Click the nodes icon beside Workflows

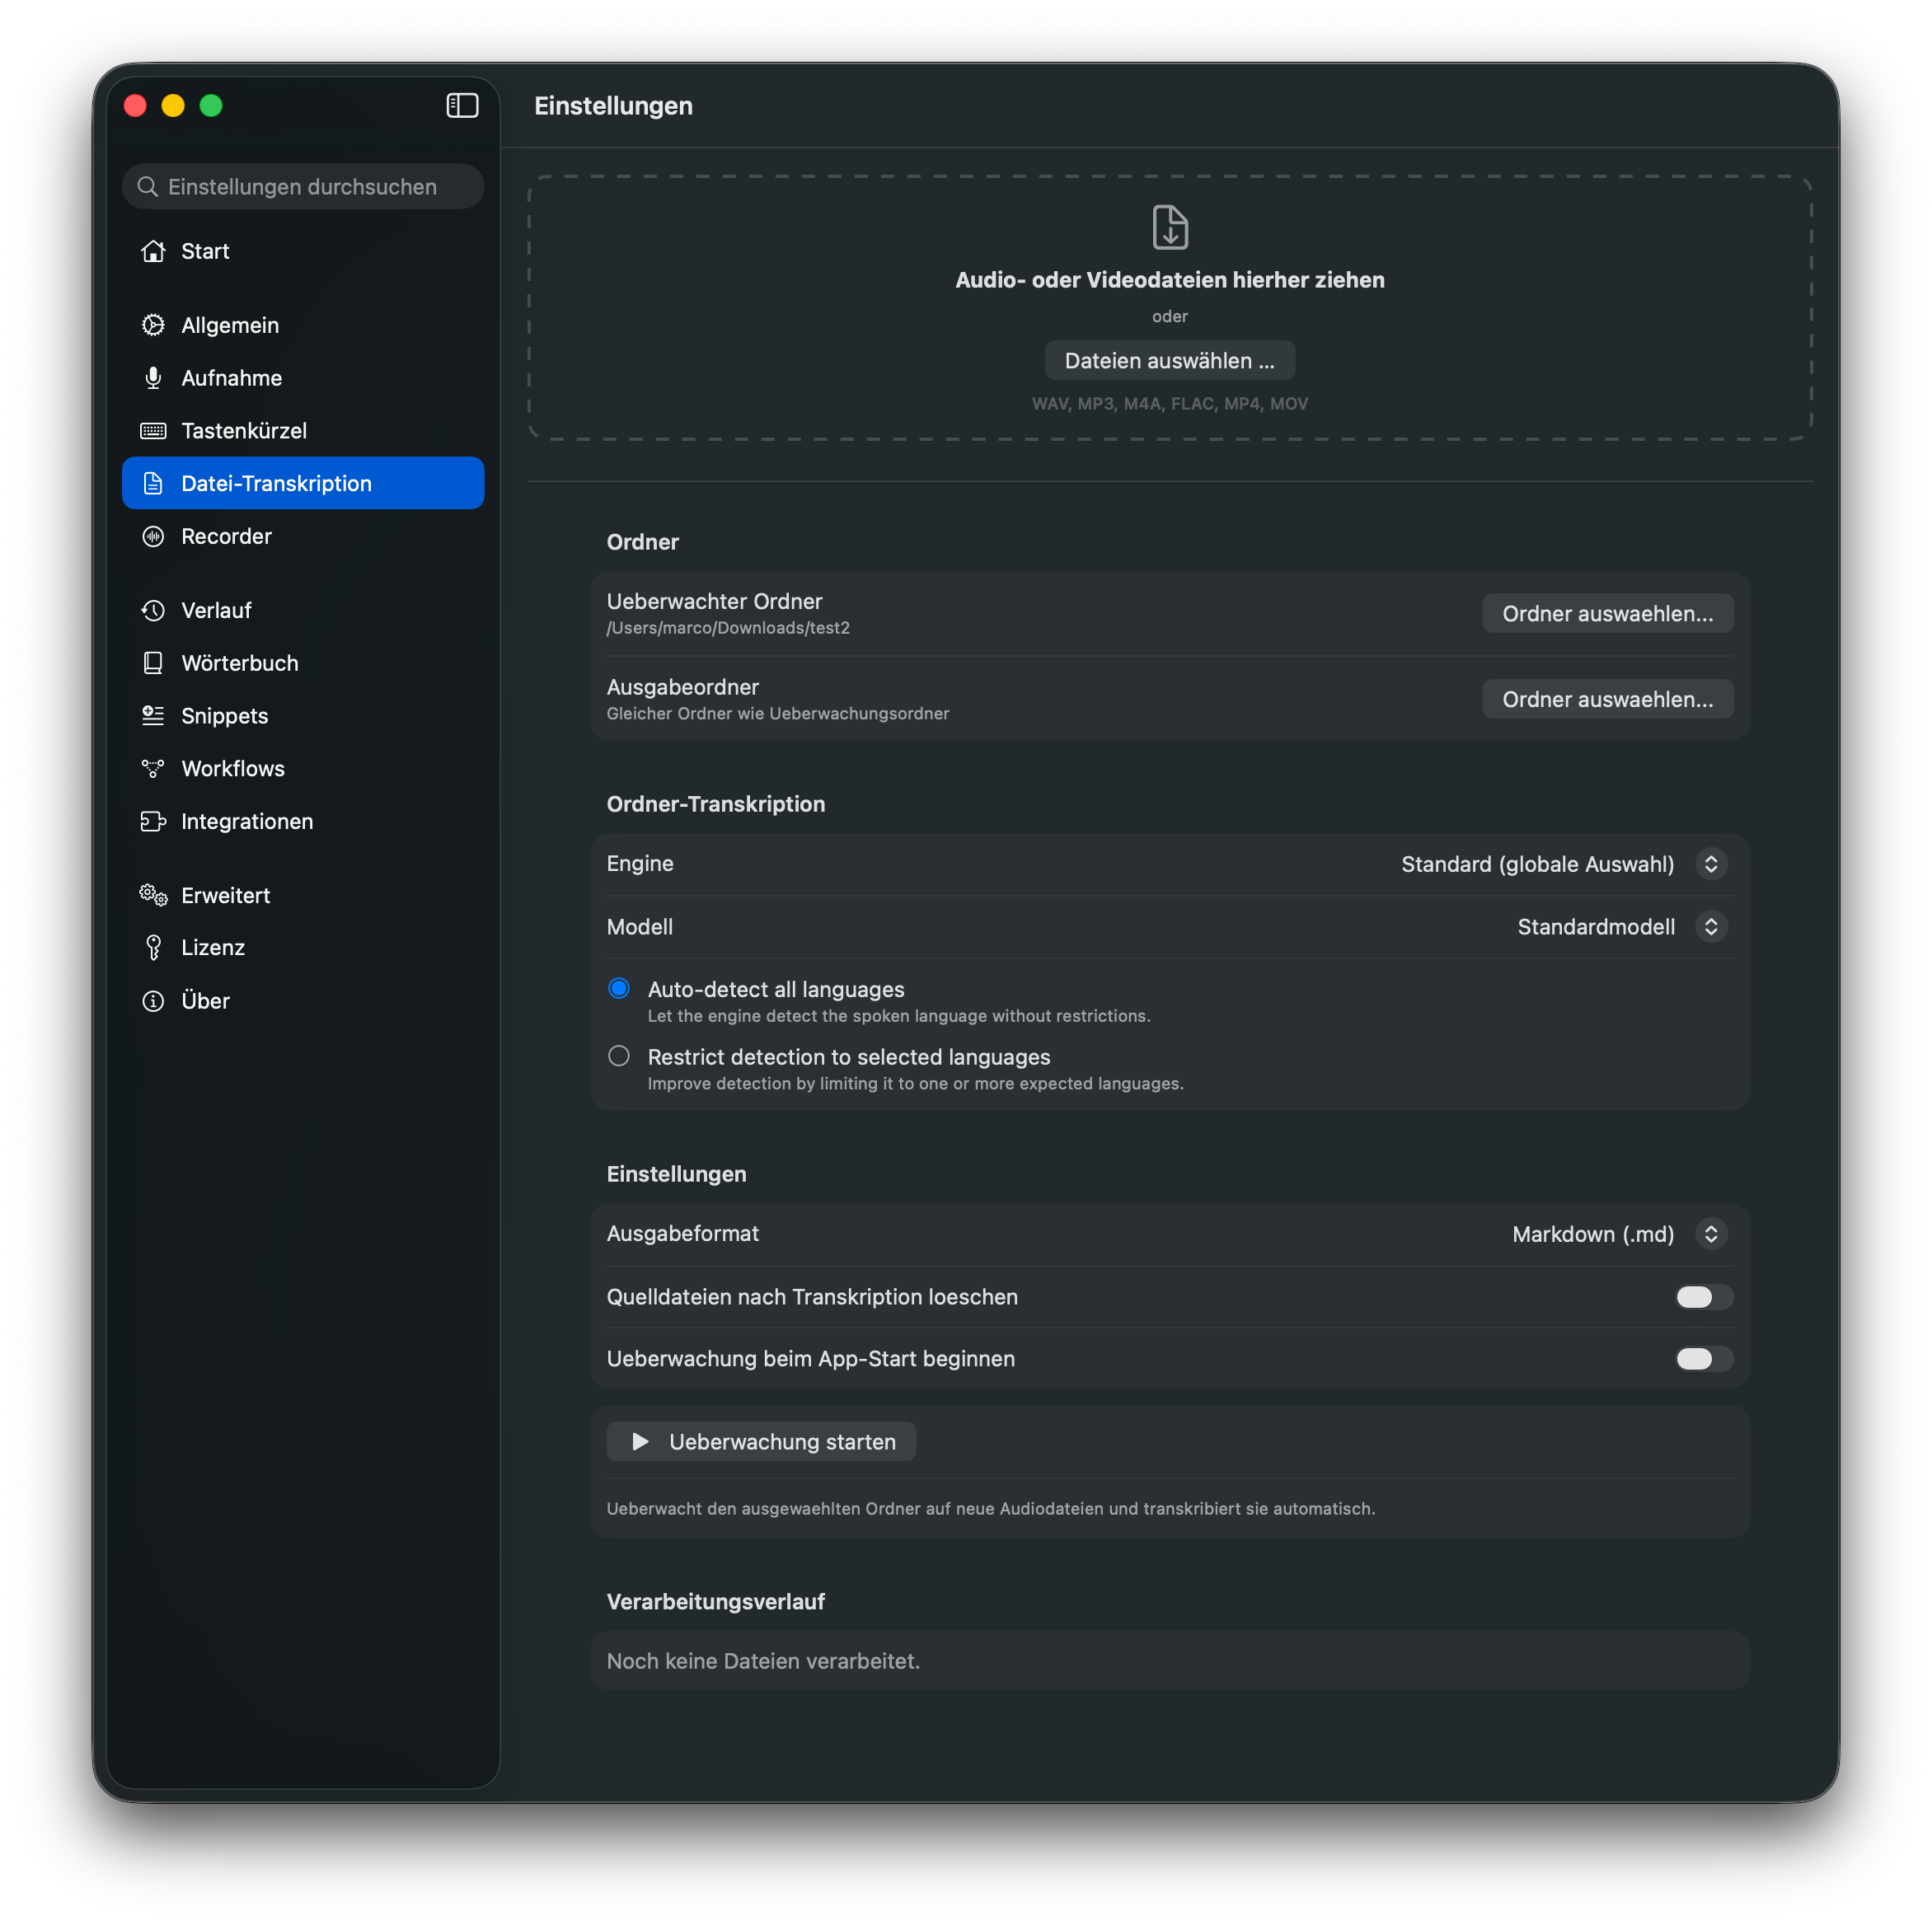coord(153,769)
